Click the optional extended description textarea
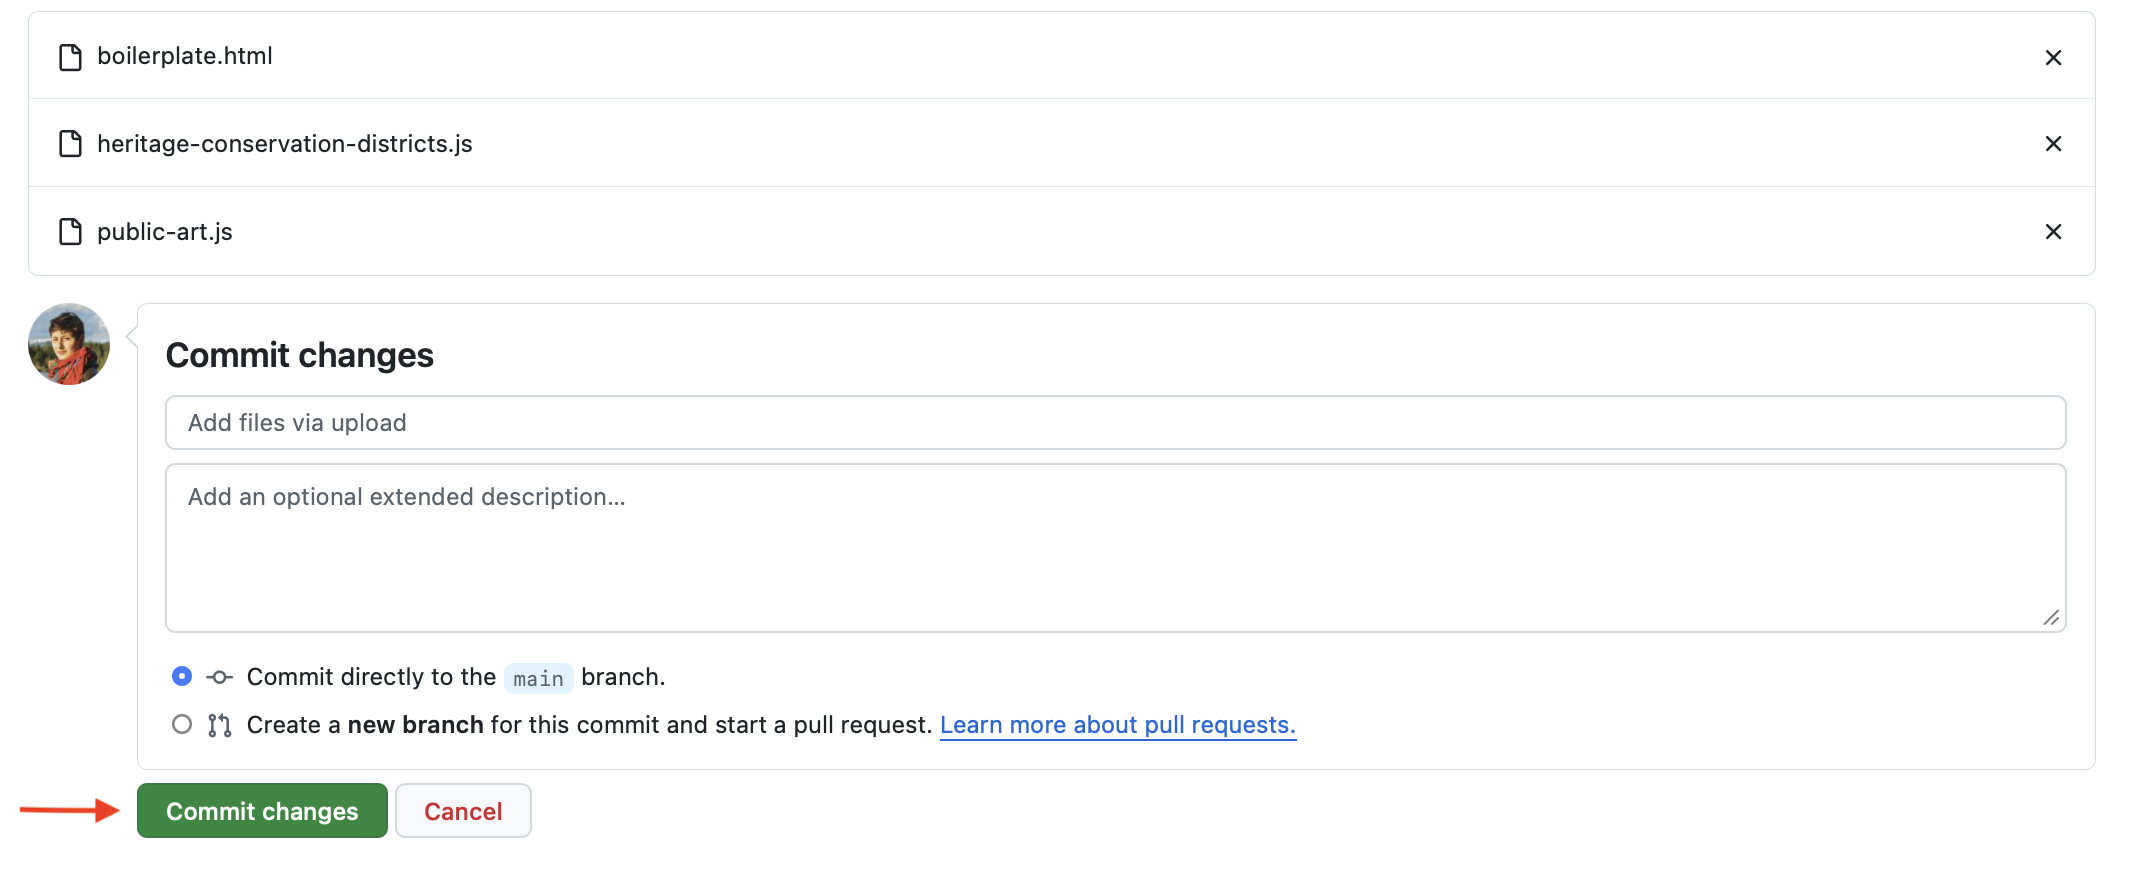 pos(1115,548)
